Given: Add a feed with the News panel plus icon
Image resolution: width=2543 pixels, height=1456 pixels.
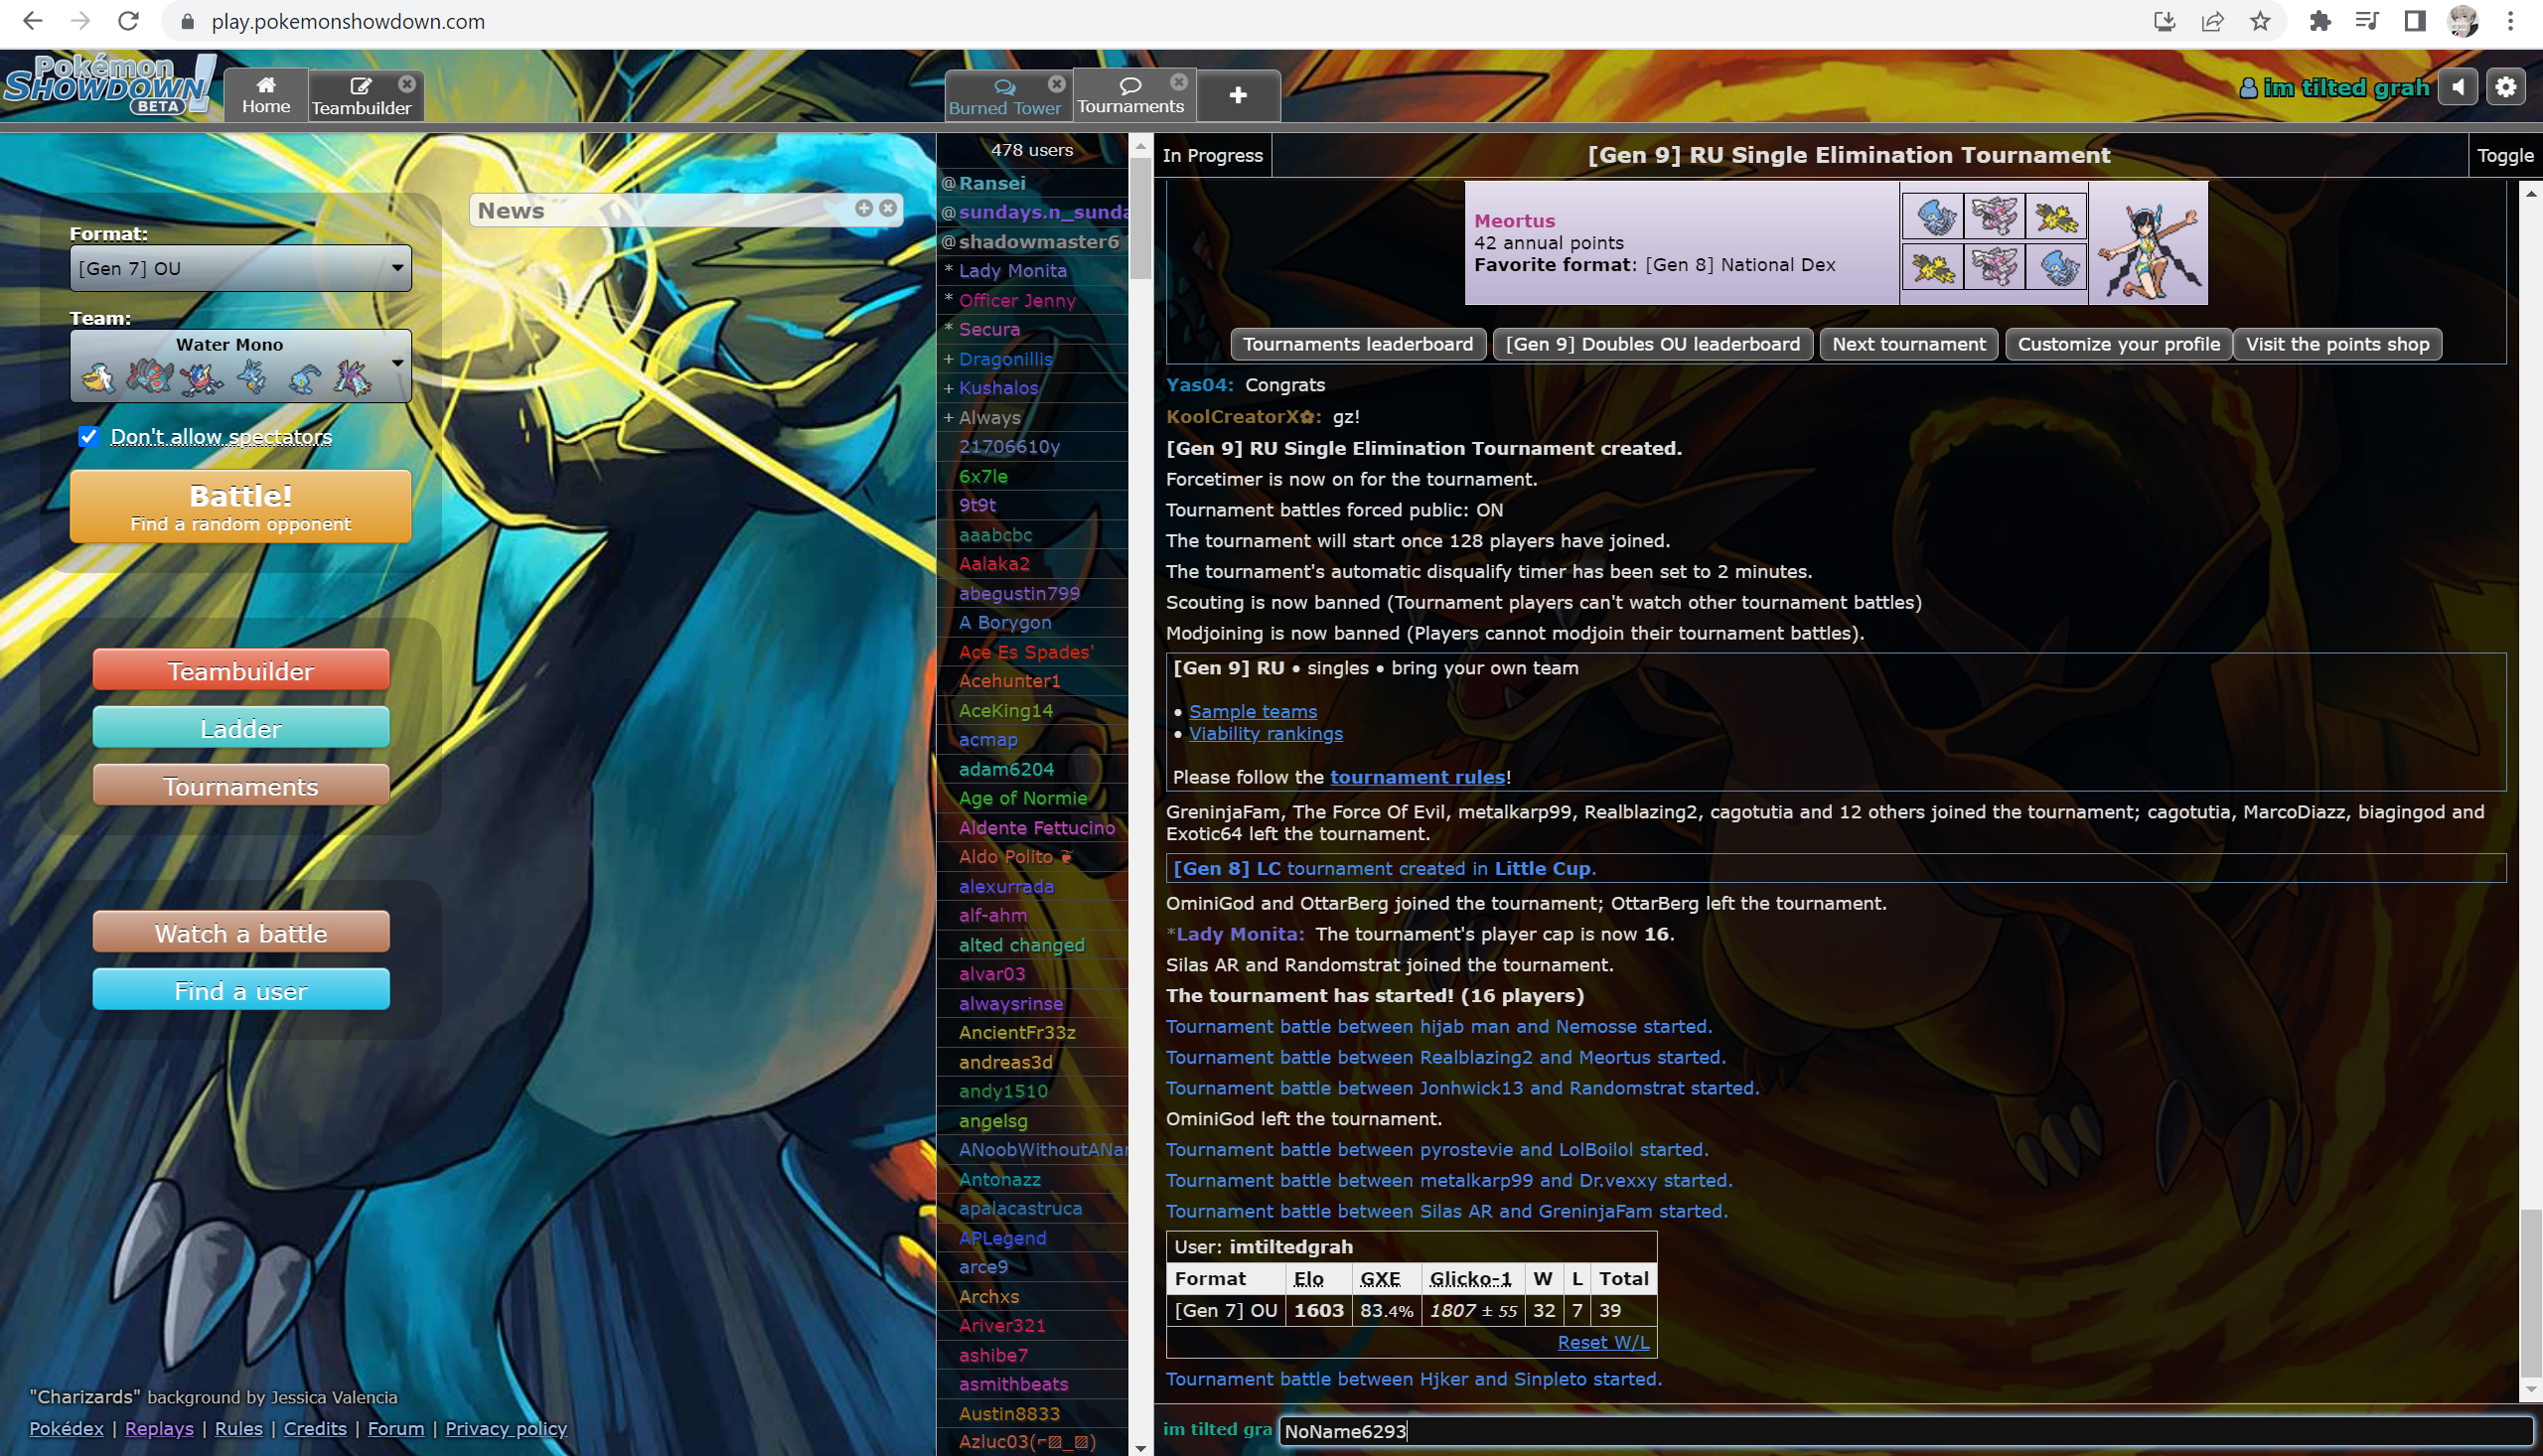Looking at the screenshot, I should (x=862, y=209).
